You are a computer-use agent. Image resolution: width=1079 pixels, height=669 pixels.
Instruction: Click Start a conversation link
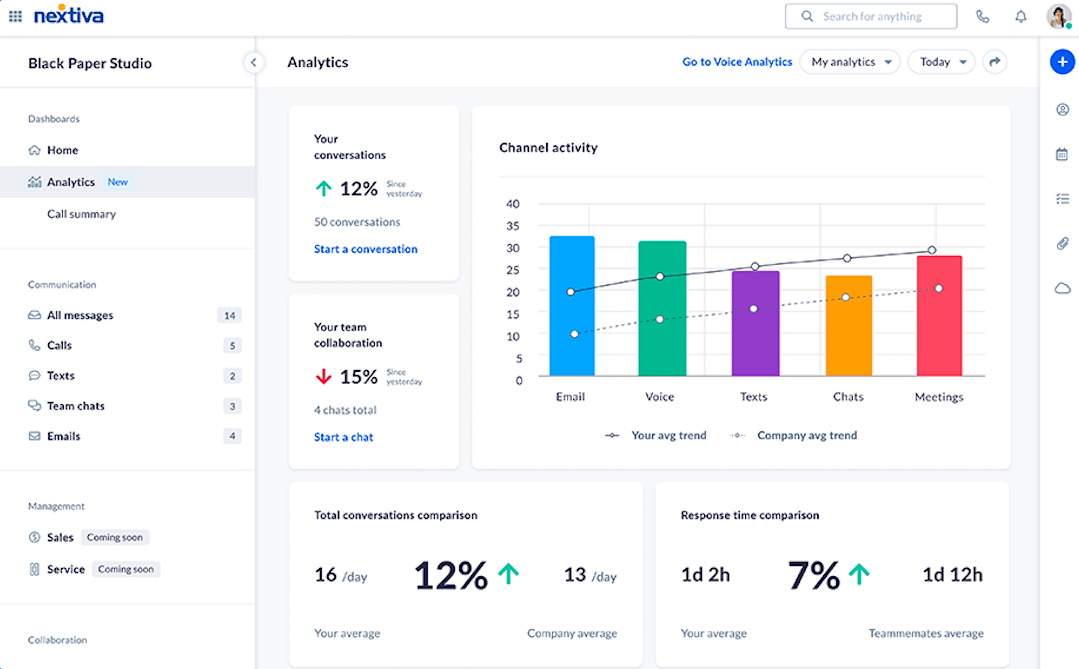[x=365, y=248]
